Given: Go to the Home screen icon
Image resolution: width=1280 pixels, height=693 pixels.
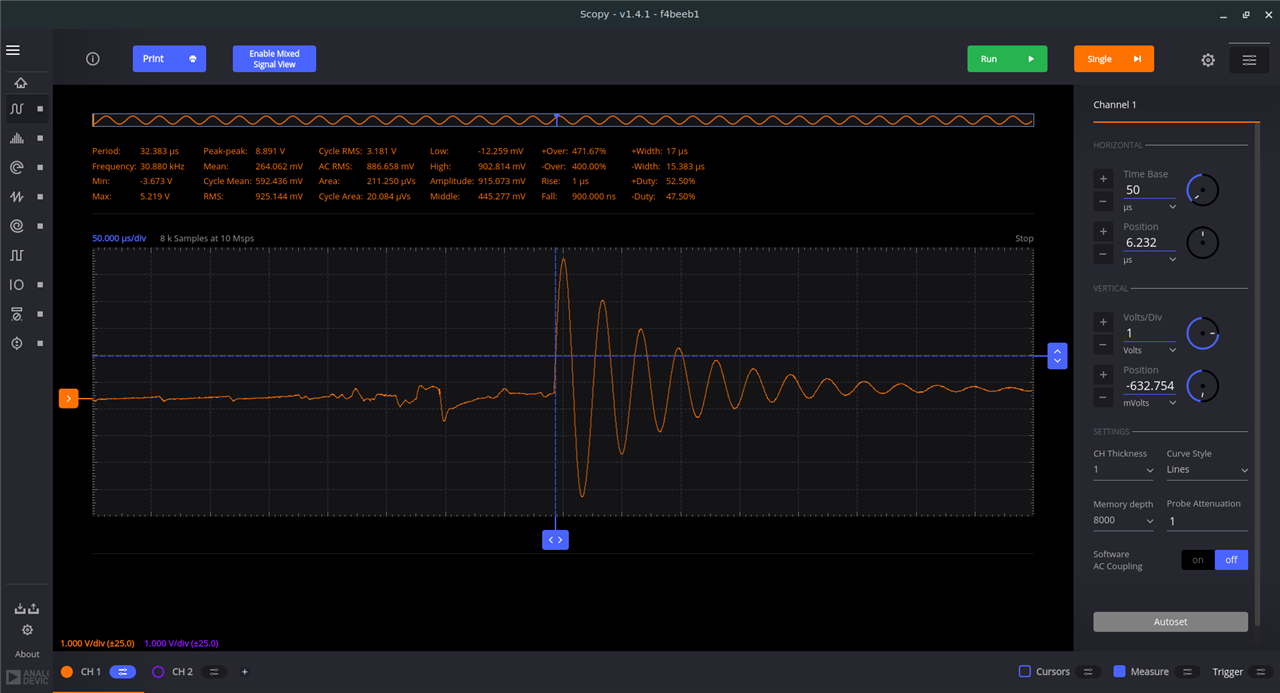Looking at the screenshot, I should coord(18,83).
